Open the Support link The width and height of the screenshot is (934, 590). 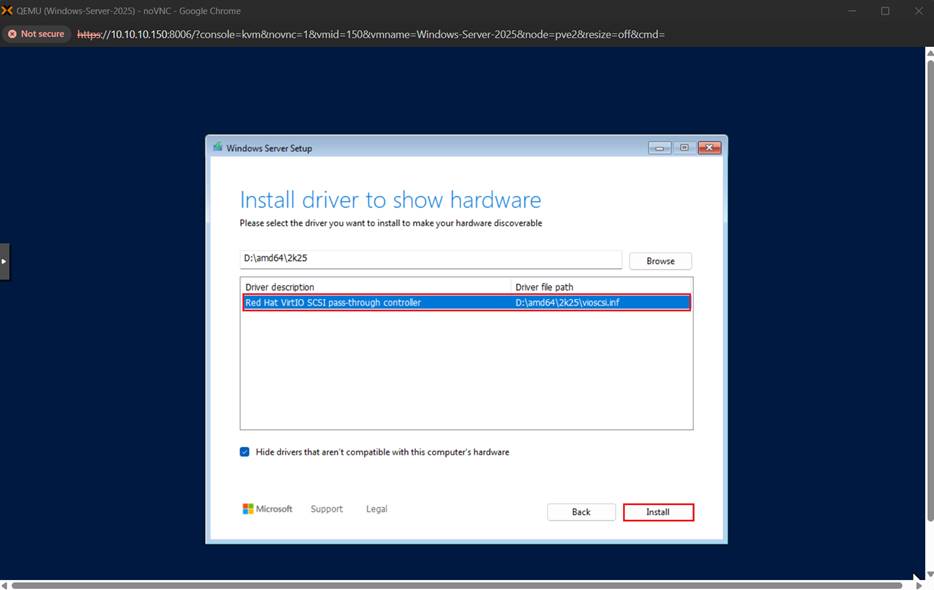click(326, 509)
